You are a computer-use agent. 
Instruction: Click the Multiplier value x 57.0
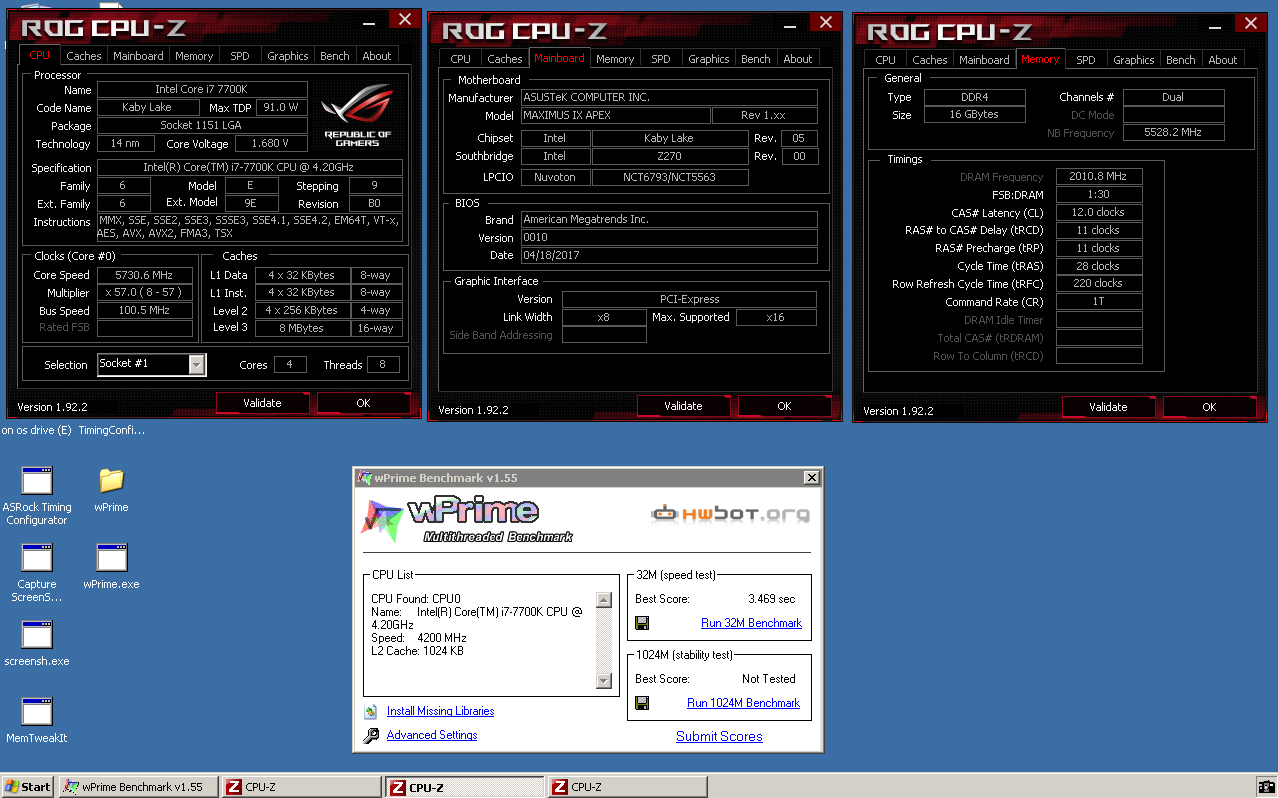coord(145,293)
